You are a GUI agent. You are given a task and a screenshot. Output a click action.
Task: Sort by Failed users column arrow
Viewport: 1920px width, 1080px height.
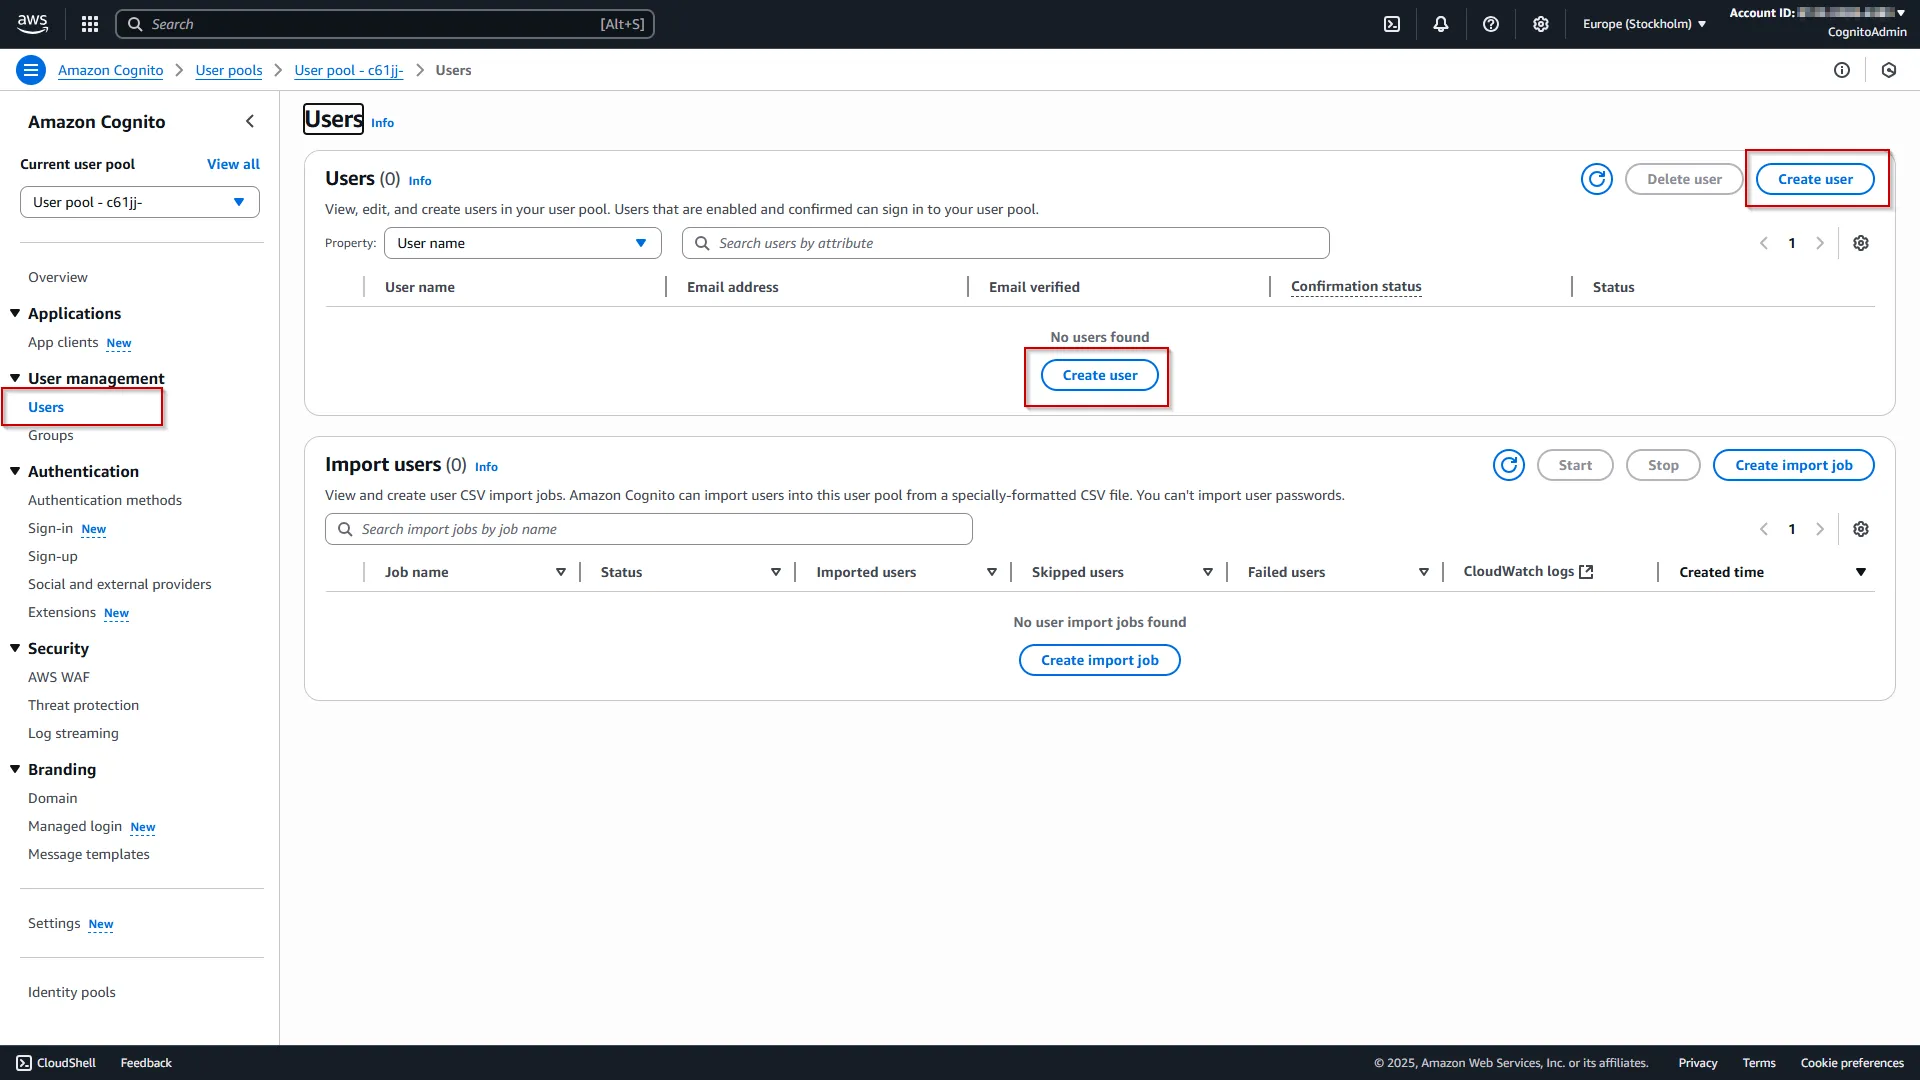(x=1424, y=572)
